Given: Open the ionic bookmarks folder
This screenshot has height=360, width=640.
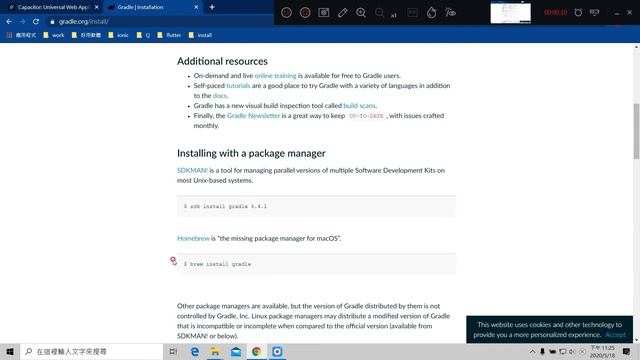Looking at the screenshot, I should pos(118,36).
